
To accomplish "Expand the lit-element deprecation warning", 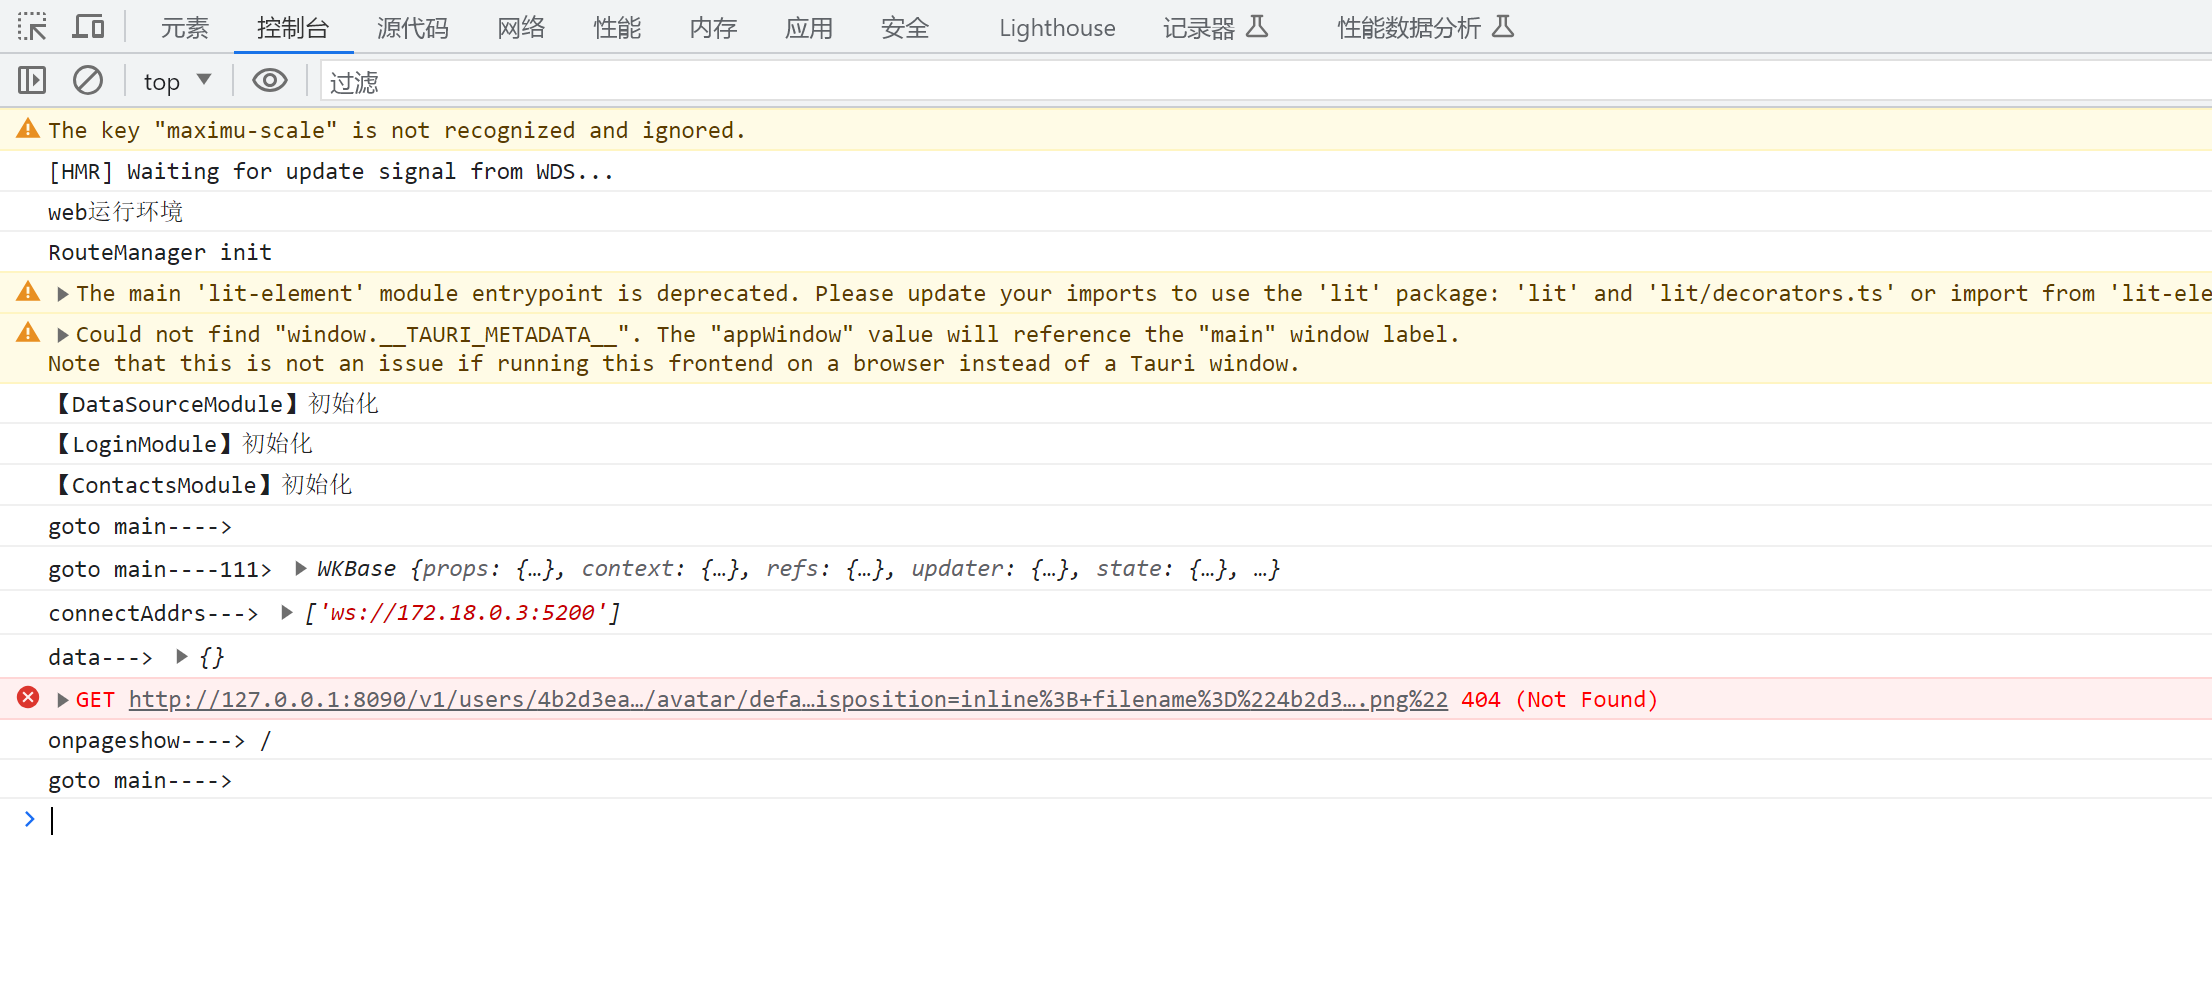I will click(x=62, y=292).
